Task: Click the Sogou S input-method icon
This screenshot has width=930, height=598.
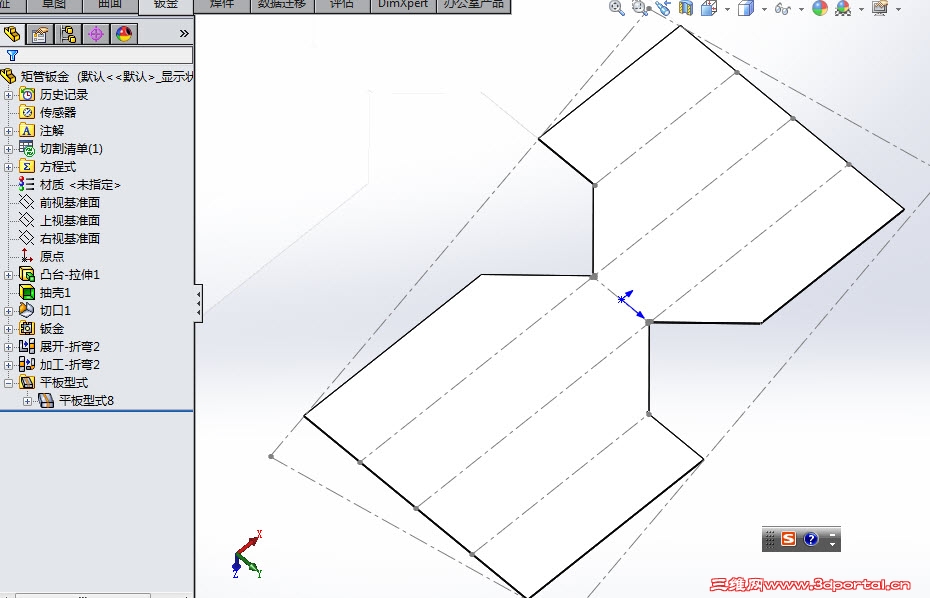Action: pyautogui.click(x=788, y=539)
